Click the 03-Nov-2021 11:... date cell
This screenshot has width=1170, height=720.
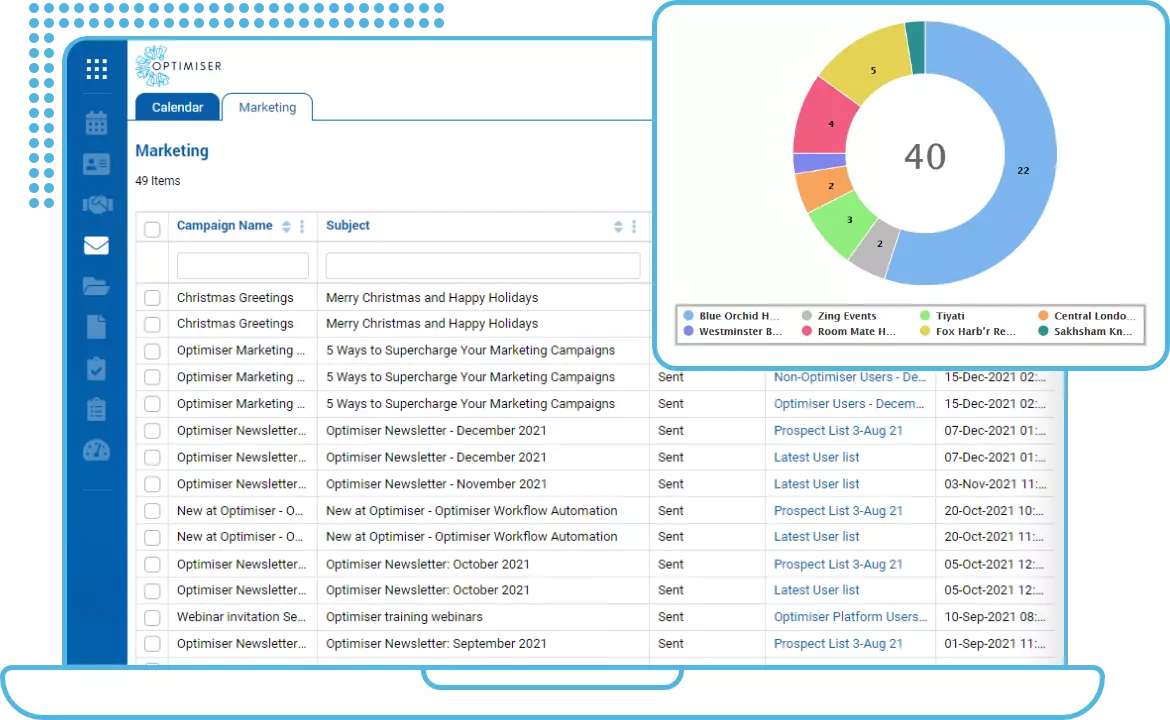pos(995,483)
